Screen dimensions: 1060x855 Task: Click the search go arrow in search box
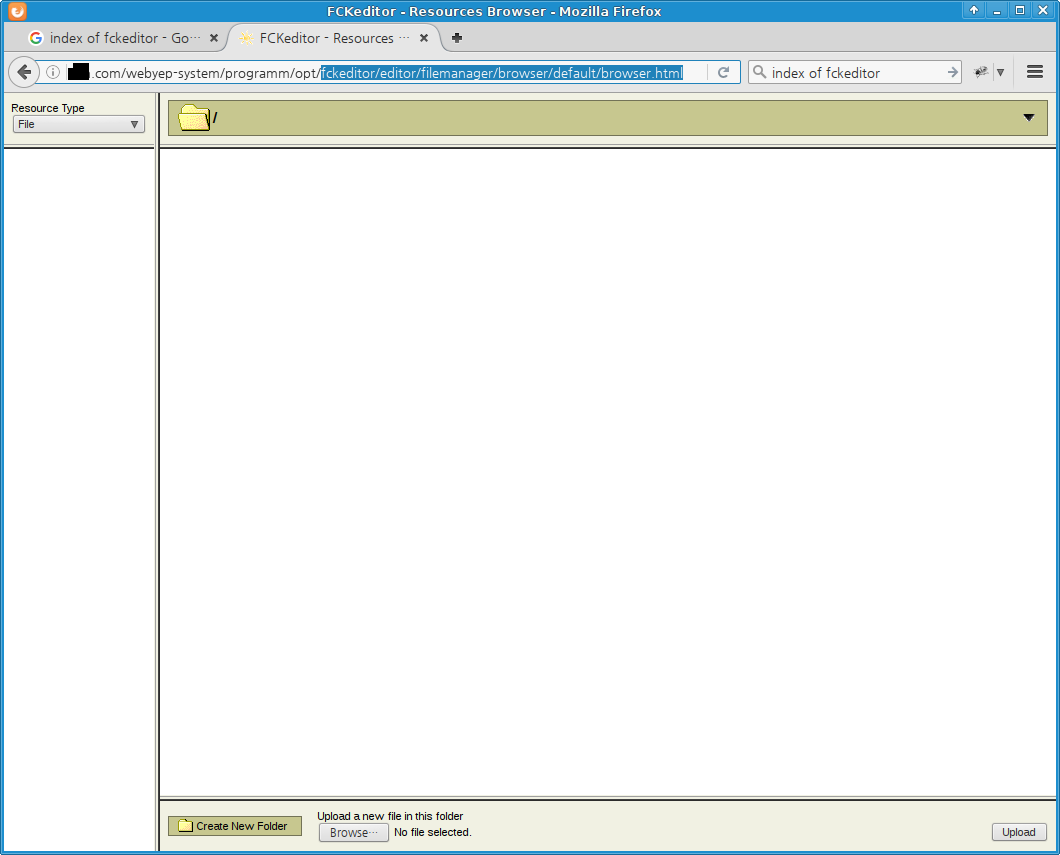(x=952, y=72)
